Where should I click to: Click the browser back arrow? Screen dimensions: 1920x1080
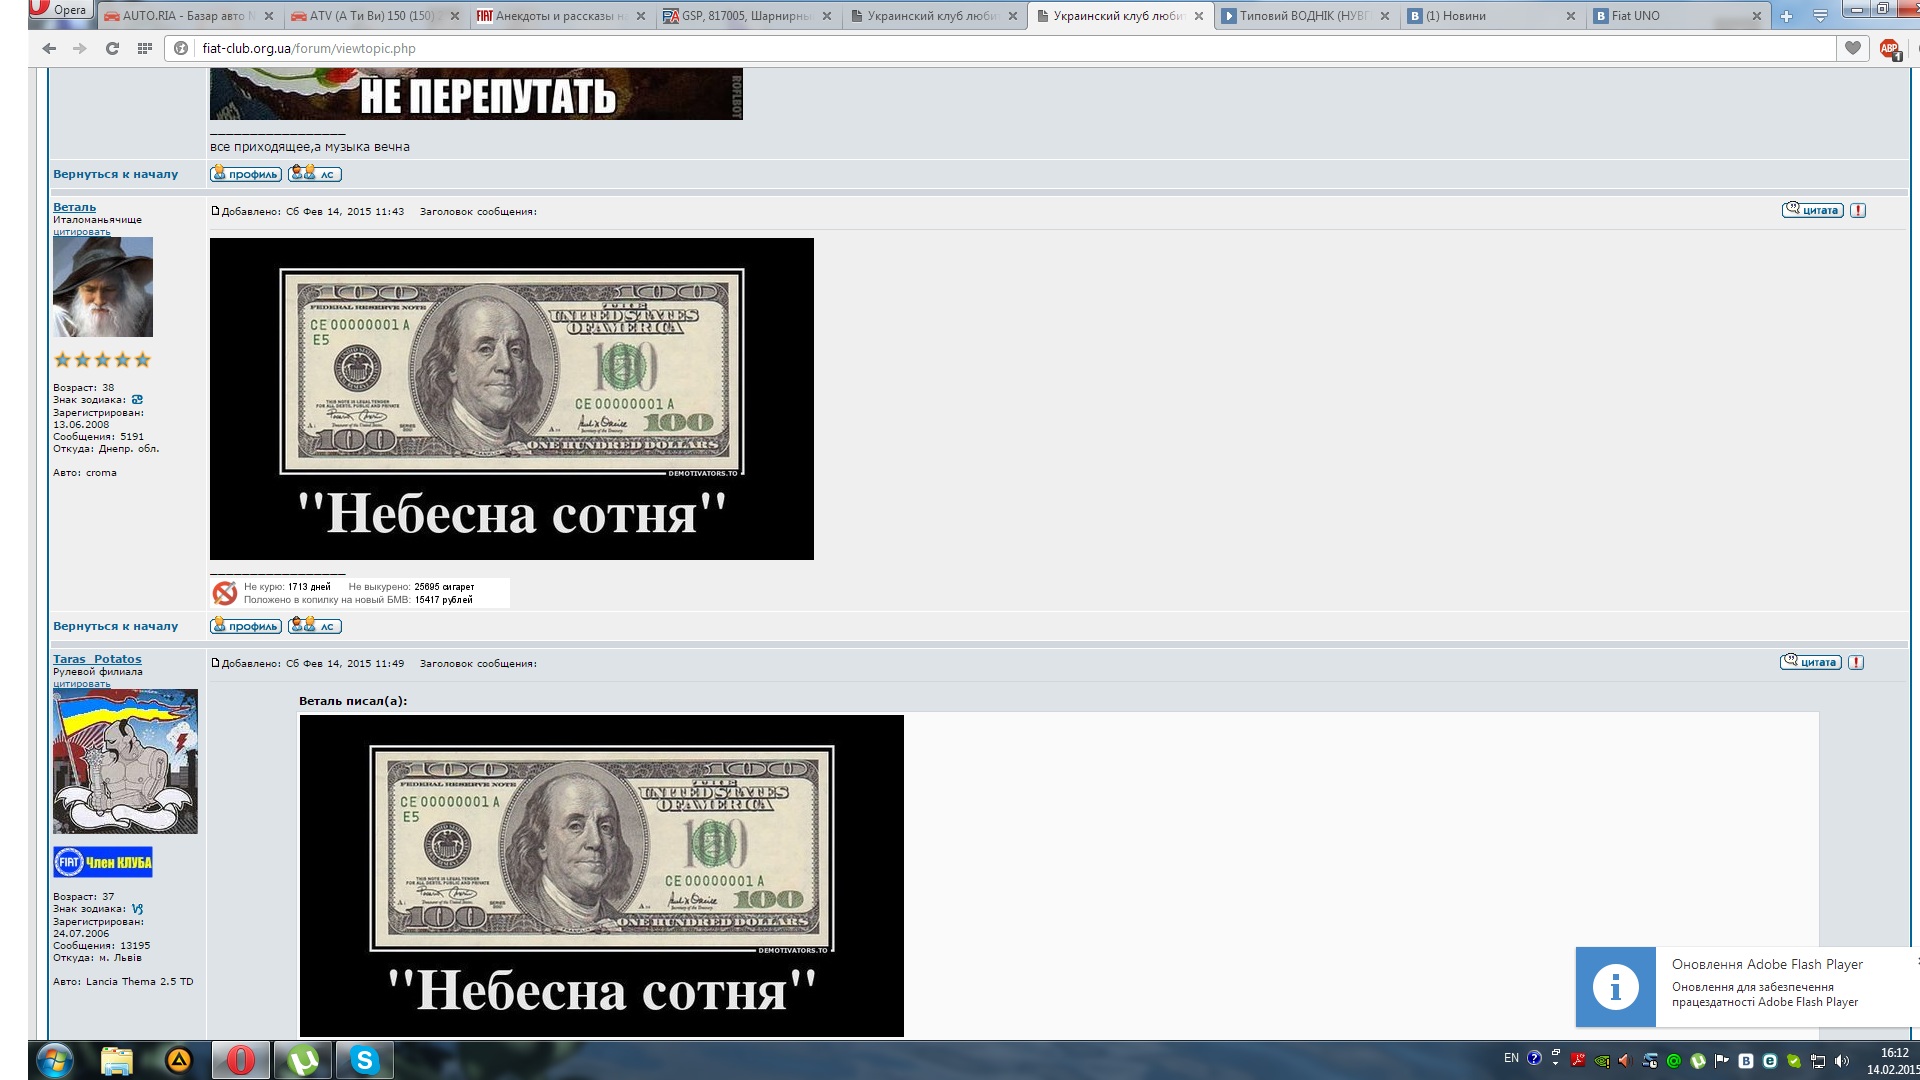48,48
